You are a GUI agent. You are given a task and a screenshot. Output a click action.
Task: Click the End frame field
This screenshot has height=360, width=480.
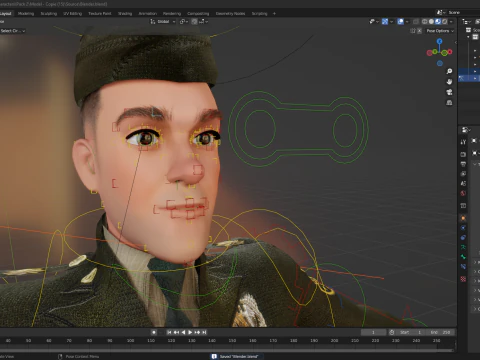[x=441, y=332]
